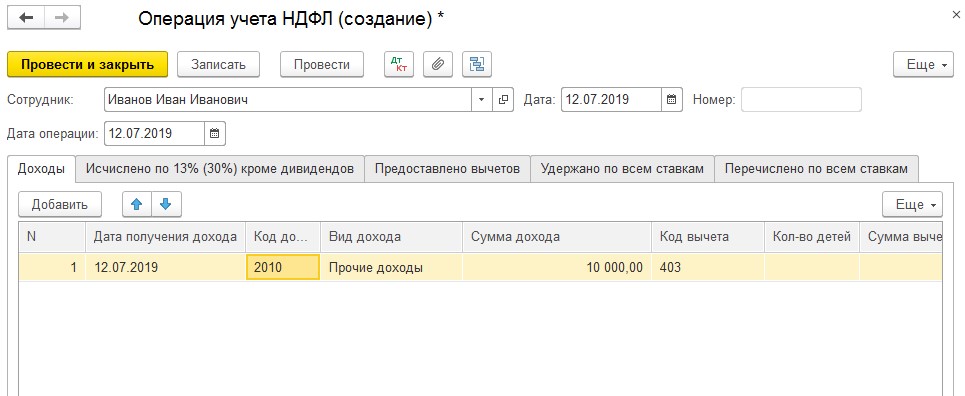Screen dimensions: 965x396
Task: Move row up with blue arrow
Action: [x=137, y=204]
